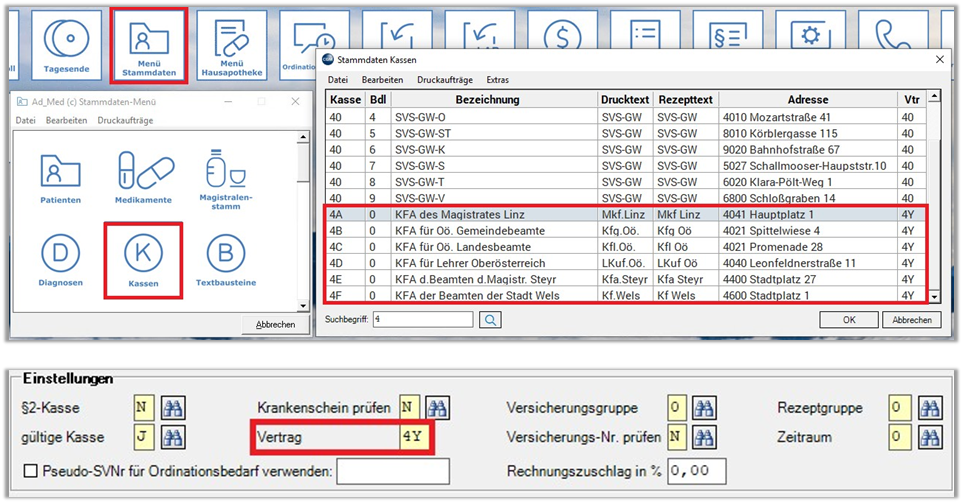Open the Textbausteine icon
Screen dimensions: 963x503
pos(225,260)
